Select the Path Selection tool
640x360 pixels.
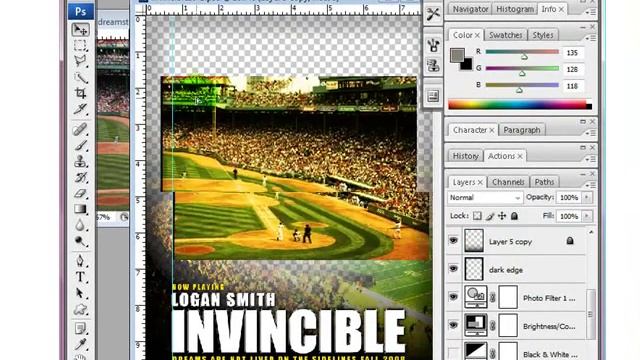[x=80, y=293]
